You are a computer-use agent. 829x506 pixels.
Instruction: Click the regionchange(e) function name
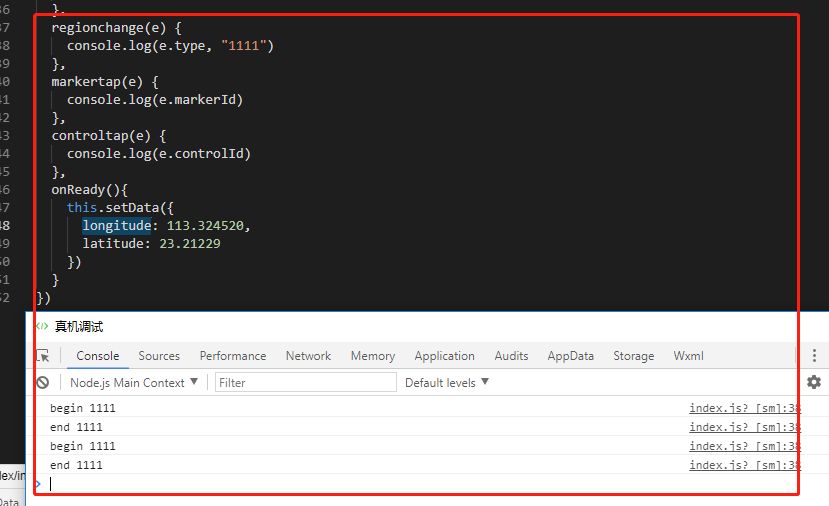(108, 27)
